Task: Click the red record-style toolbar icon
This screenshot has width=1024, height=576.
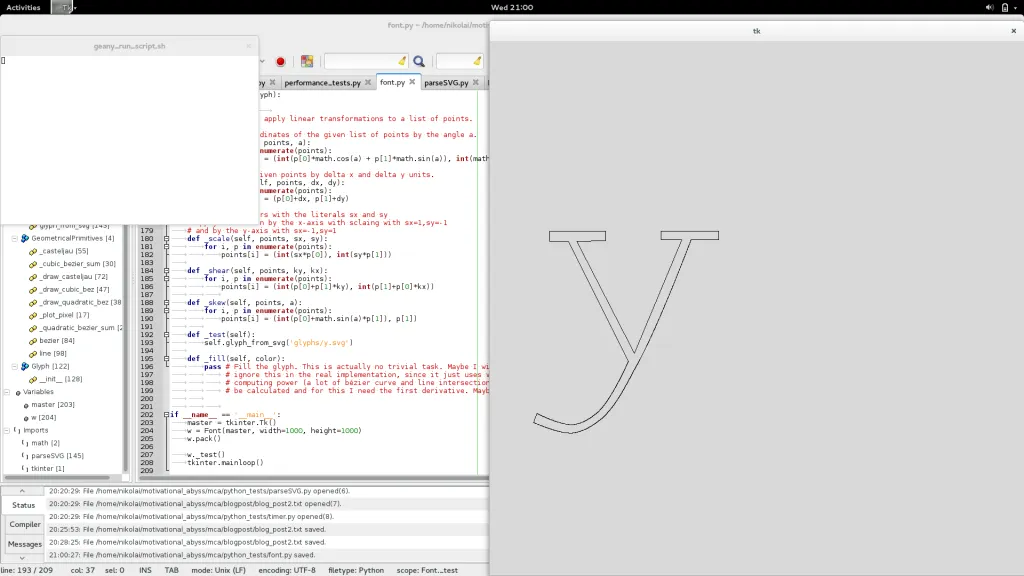Action: coord(281,61)
